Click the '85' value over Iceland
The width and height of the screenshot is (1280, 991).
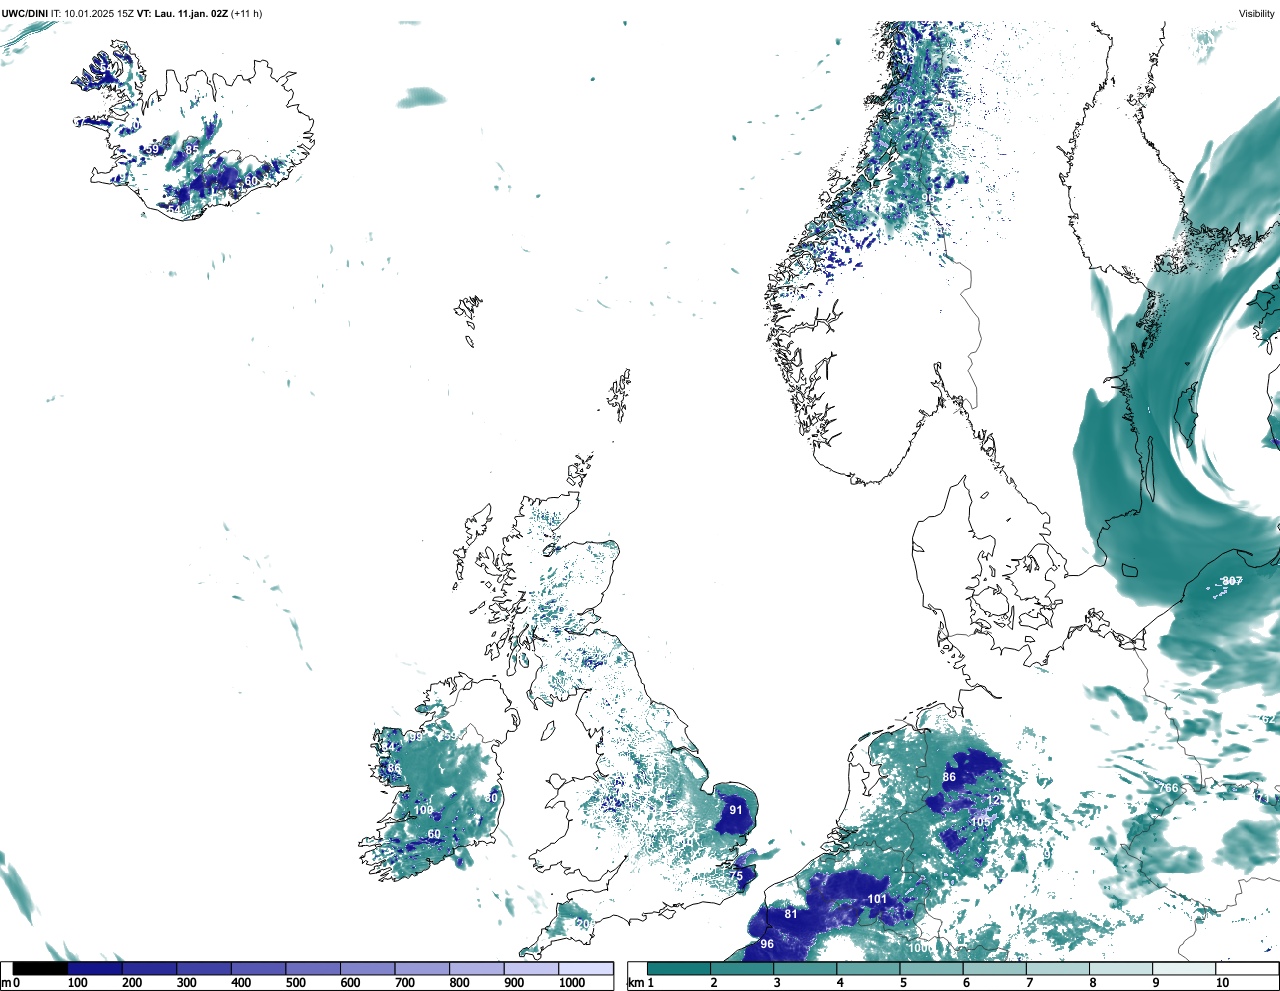tap(192, 150)
